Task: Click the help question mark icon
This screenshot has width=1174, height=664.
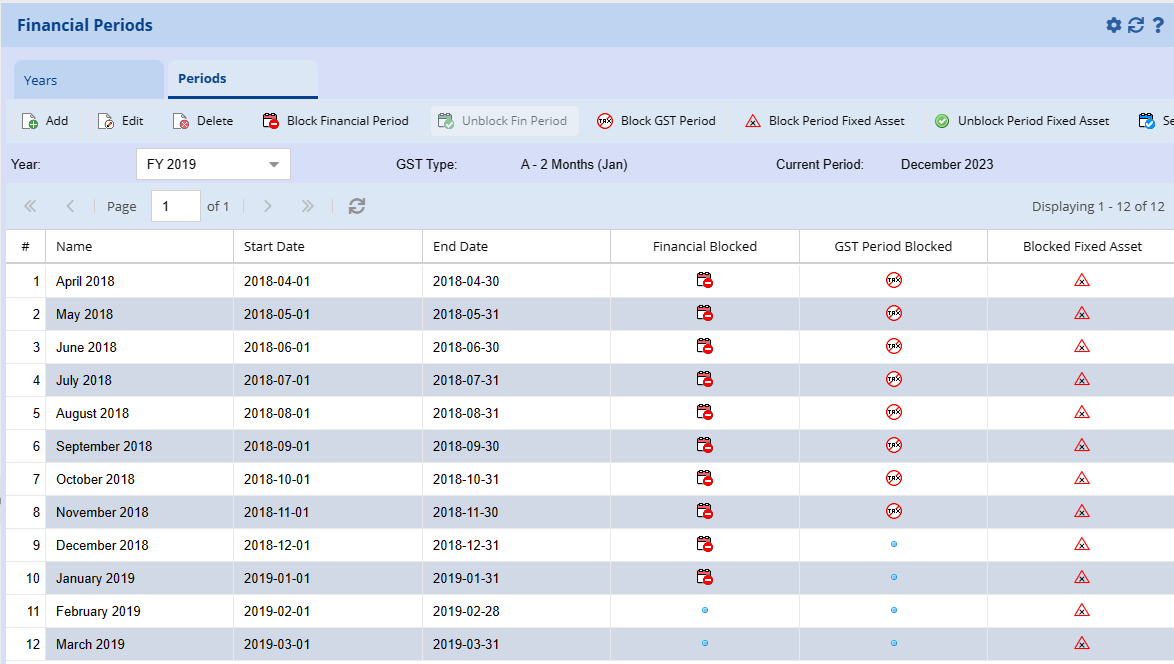Action: coord(1158,25)
